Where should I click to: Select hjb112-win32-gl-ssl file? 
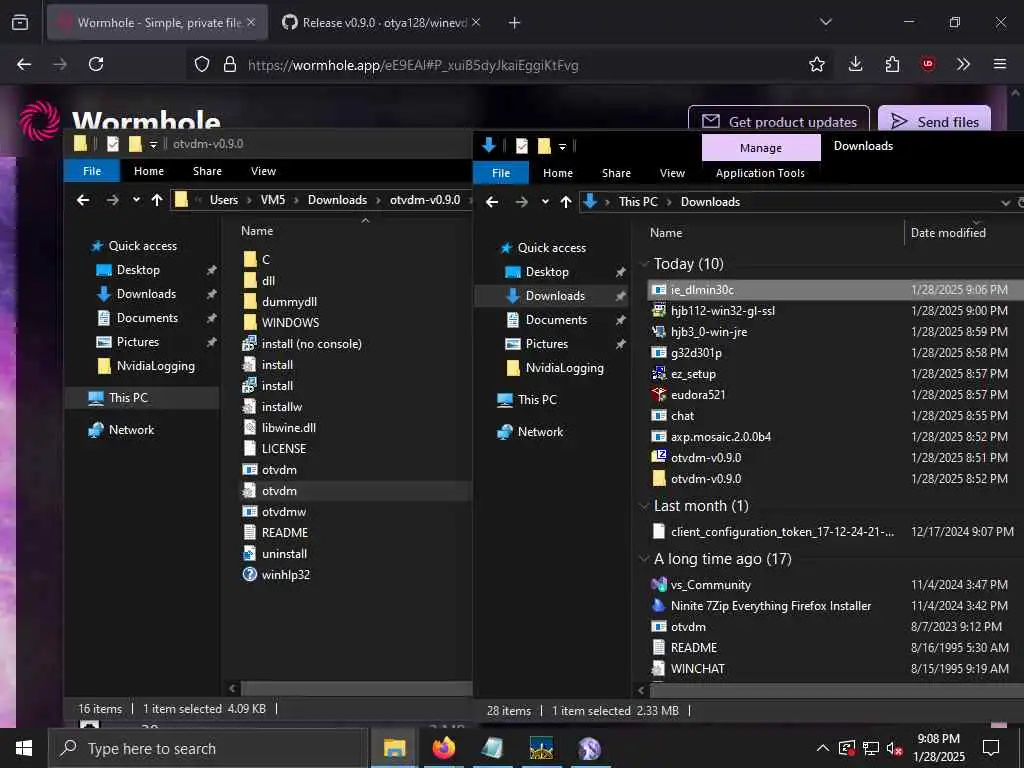point(723,311)
